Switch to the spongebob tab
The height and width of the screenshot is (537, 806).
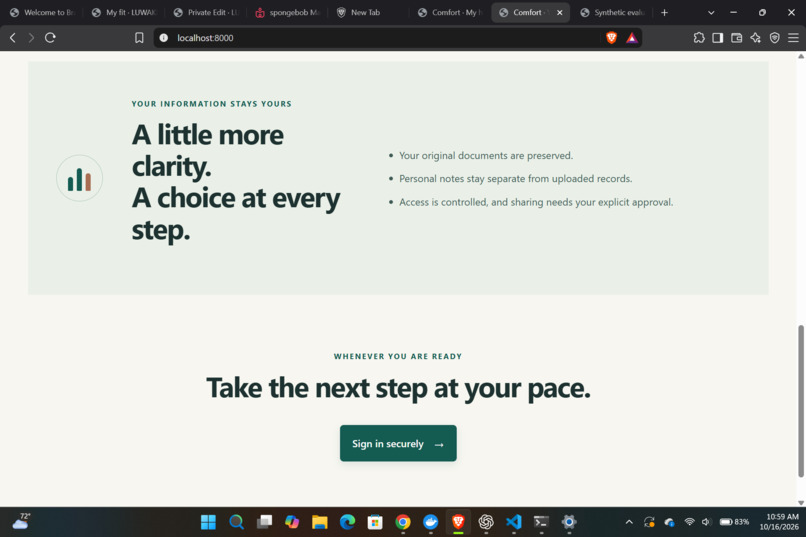click(x=288, y=12)
